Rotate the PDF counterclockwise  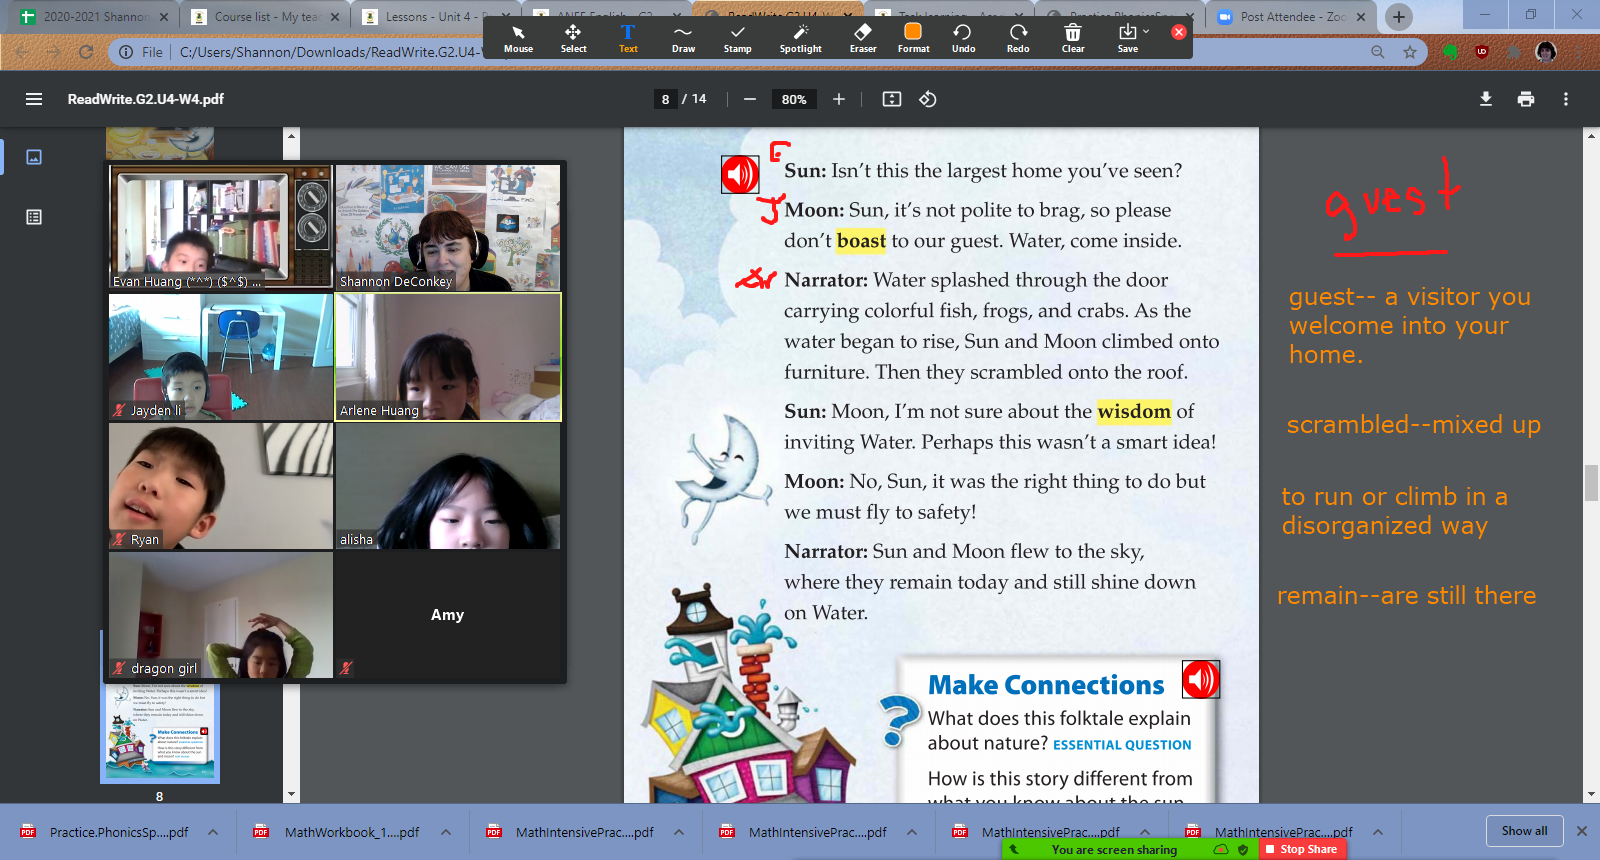pos(928,99)
